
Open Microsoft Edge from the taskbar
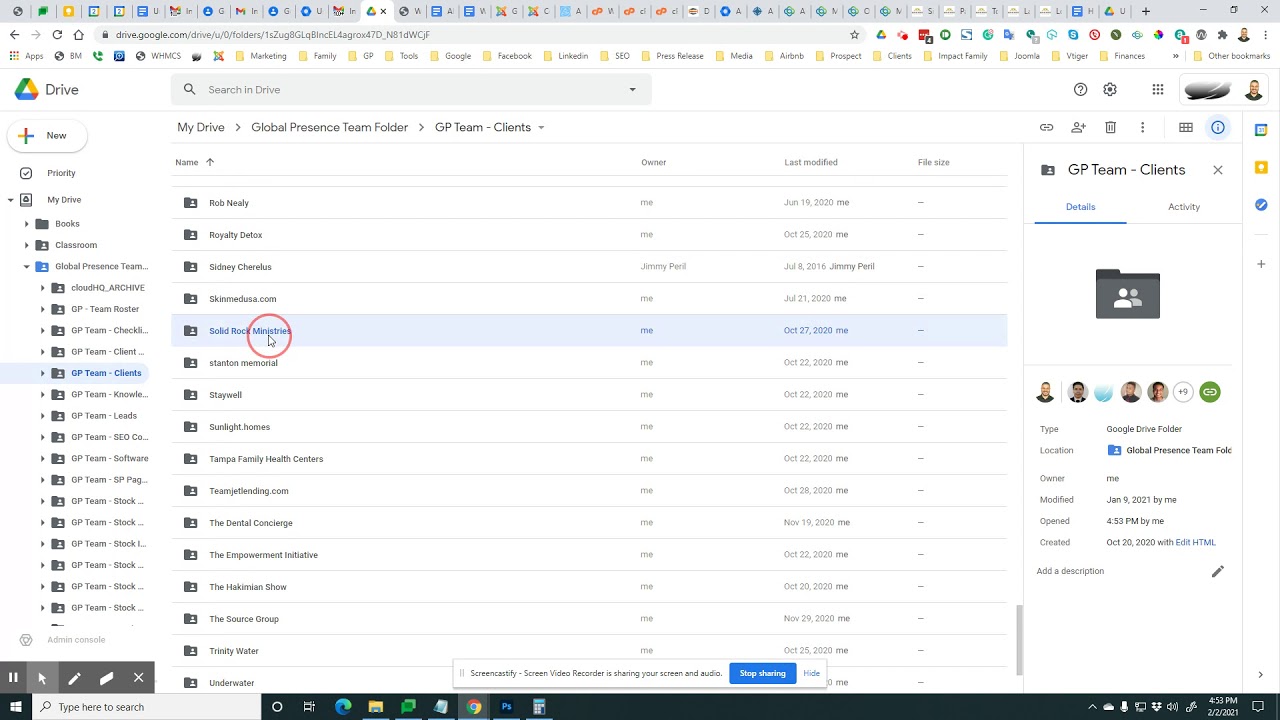[343, 707]
